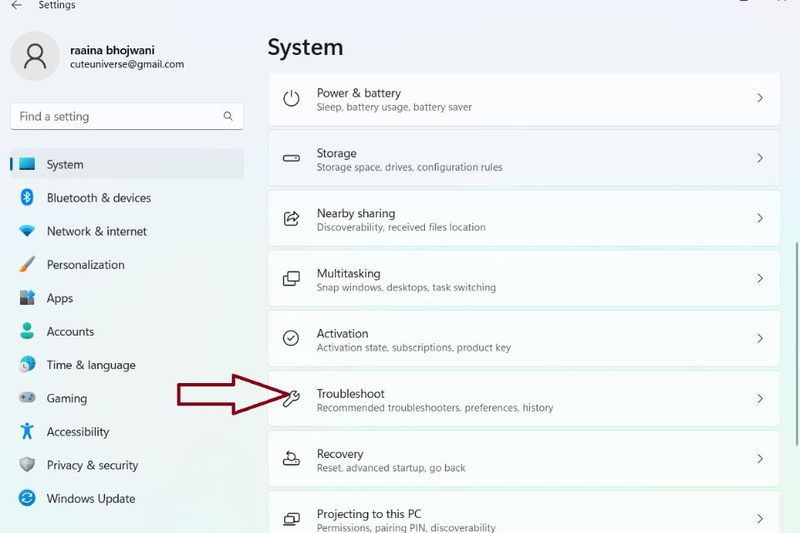Click "Reset, advanced startup, go back" text
This screenshot has width=800, height=533.
click(x=391, y=468)
